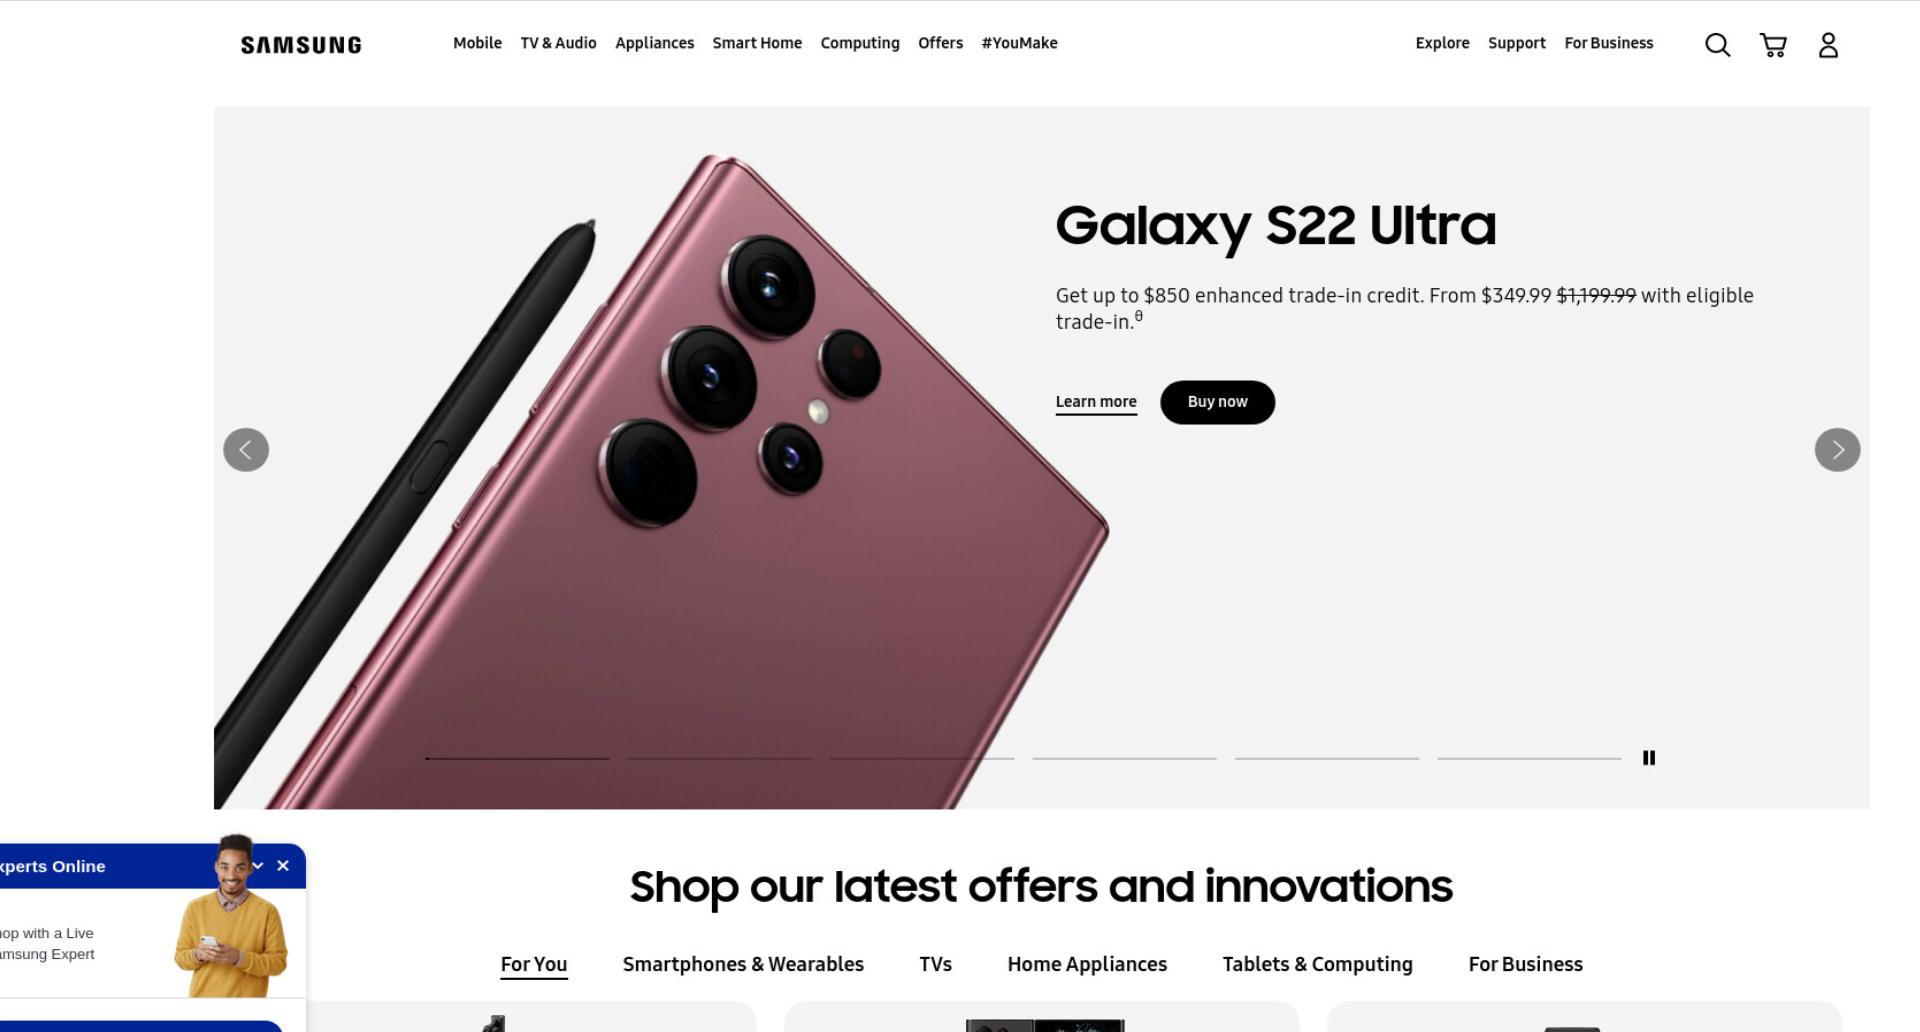Close the Experts Online chat widget
Screen dimensions: 1920x1032
point(283,866)
